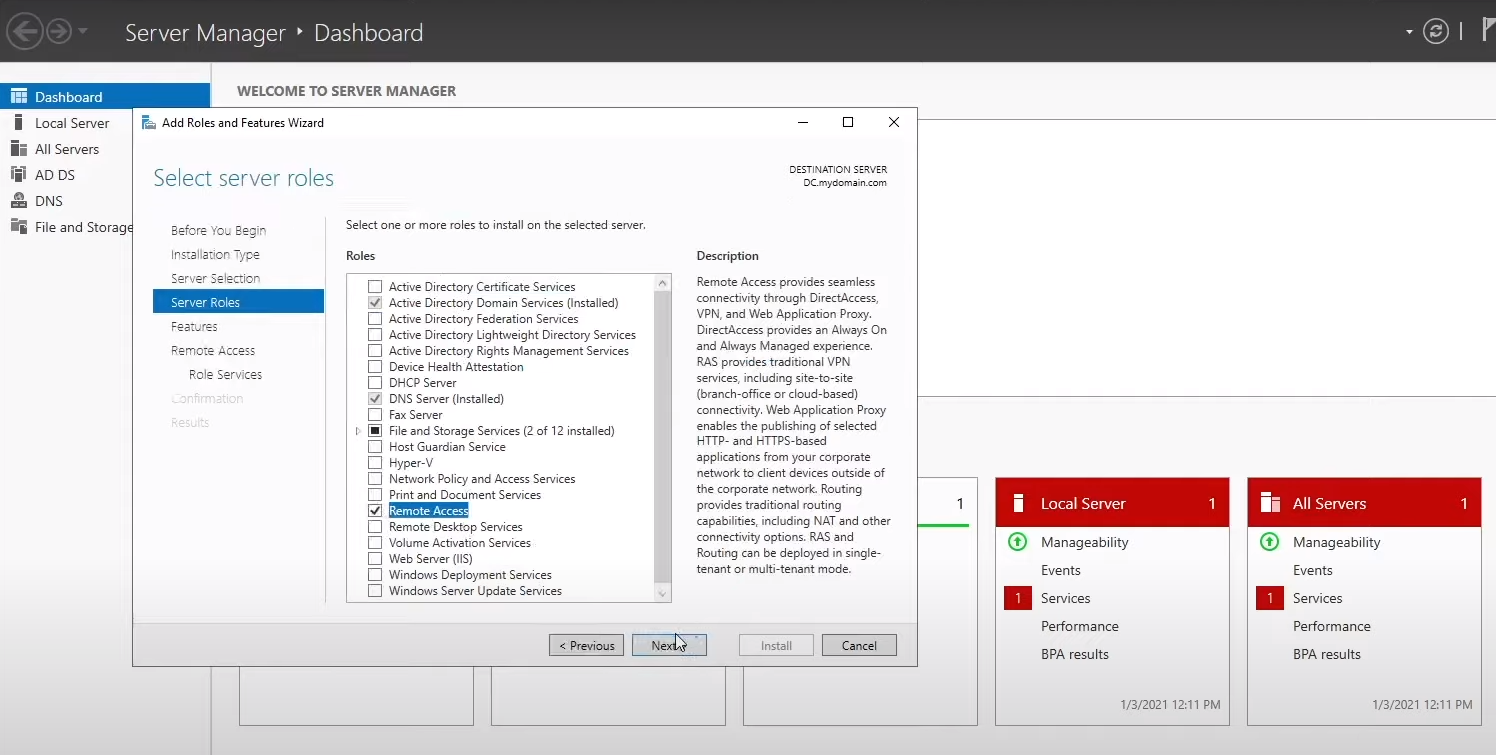Click the Cancel button in wizard
1496x755 pixels.
tap(859, 645)
